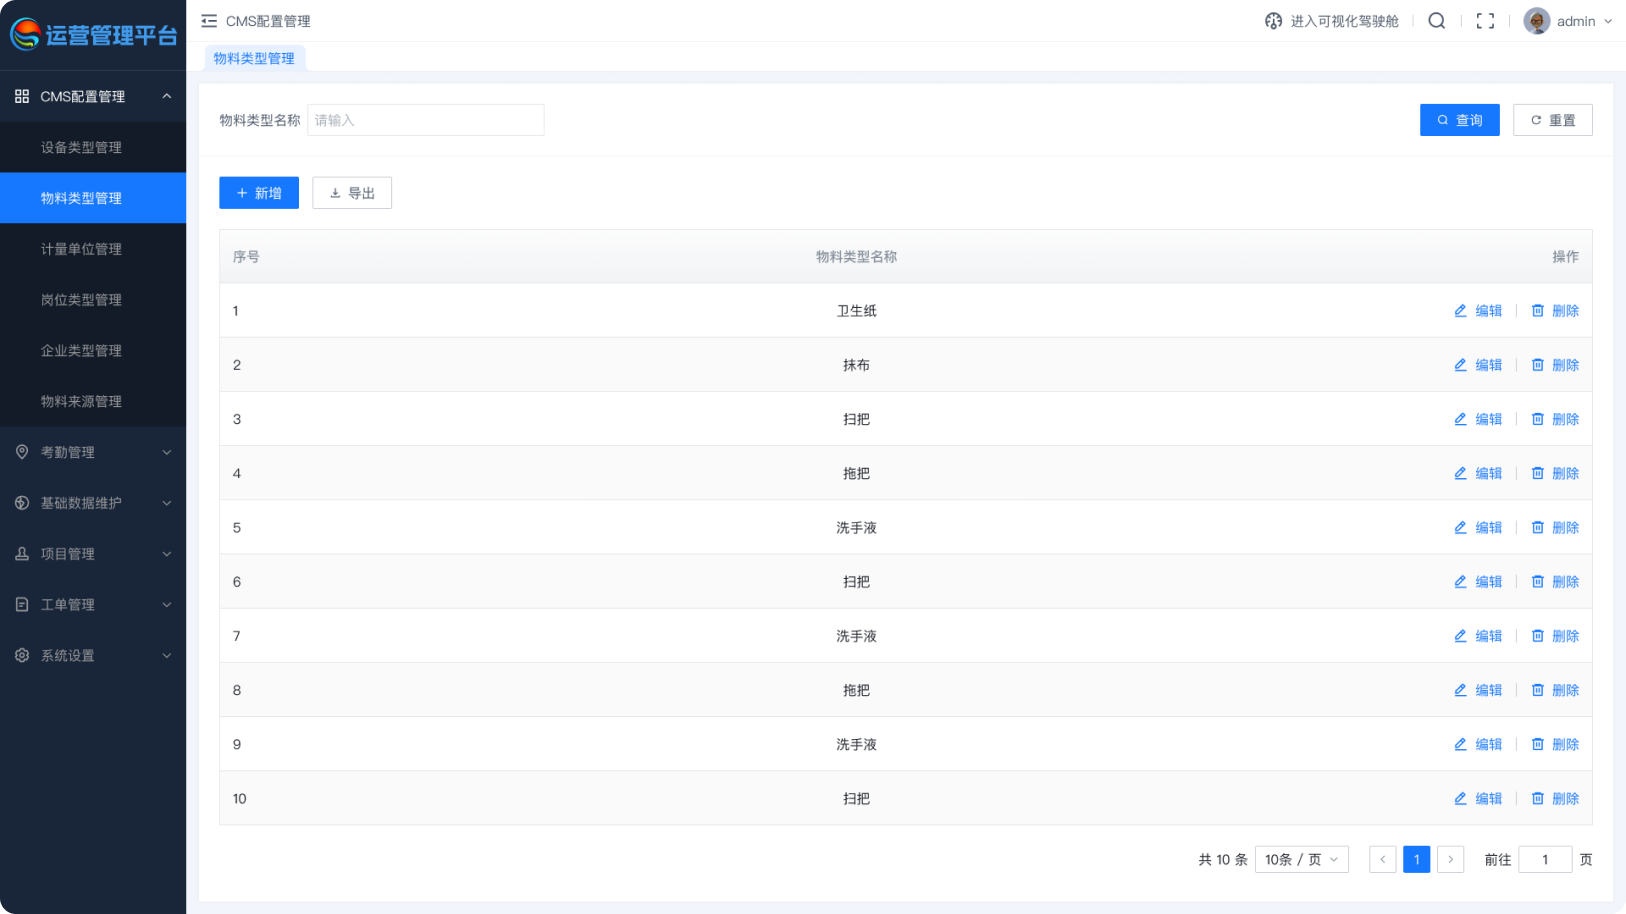Collapse the CMS配置管理 menu chevron

[167, 96]
